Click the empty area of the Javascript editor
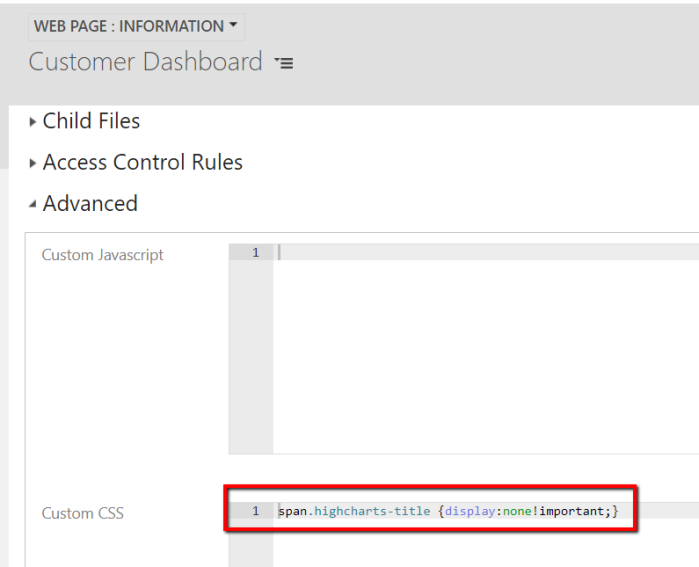Screen dimensions: 699x567 (x=480, y=360)
